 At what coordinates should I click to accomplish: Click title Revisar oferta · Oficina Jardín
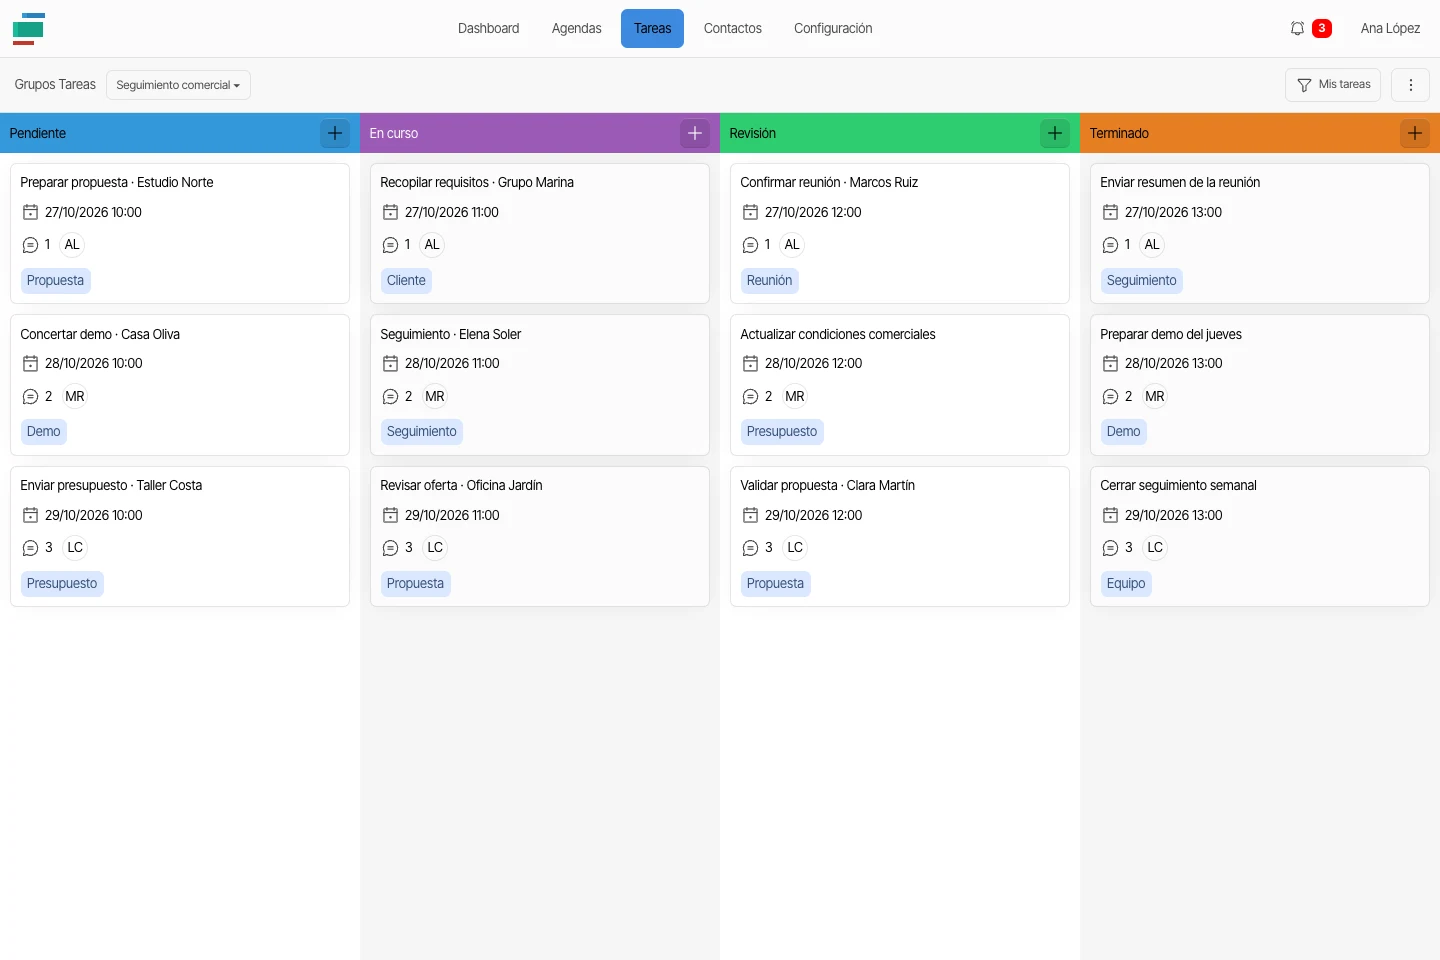tap(461, 485)
